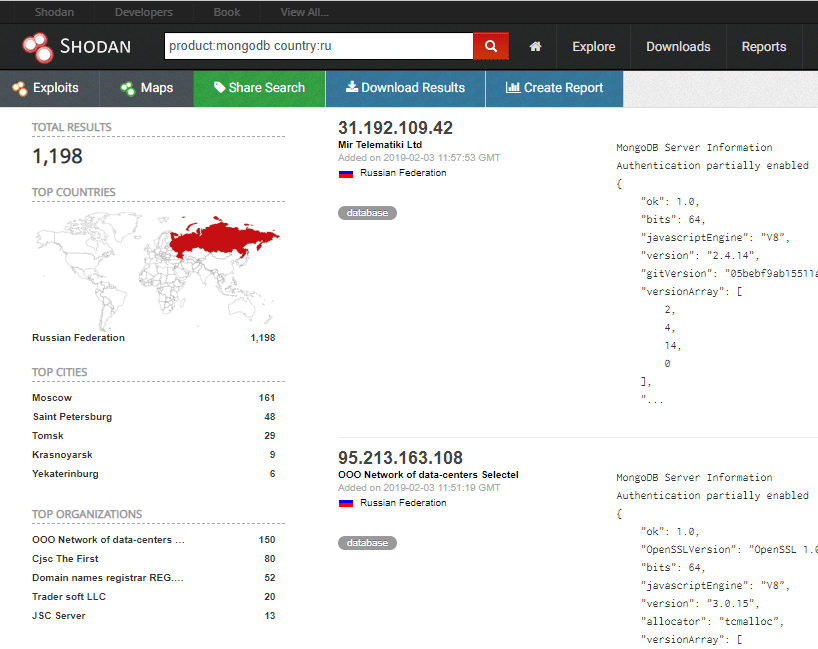Create a report from results
Image resolution: width=818 pixels, height=649 pixels.
[x=554, y=88]
